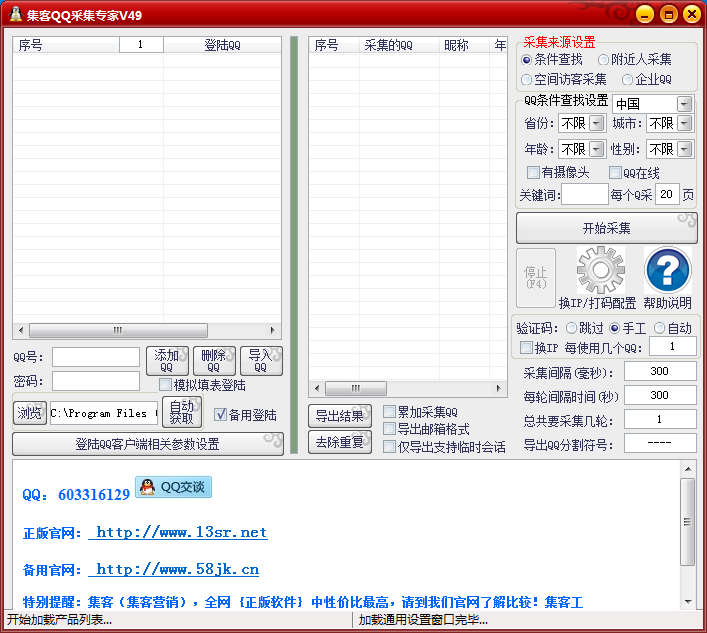Viewport: 707px width, 633px height.
Task: Click the 登陆QQ column header
Action: point(222,45)
